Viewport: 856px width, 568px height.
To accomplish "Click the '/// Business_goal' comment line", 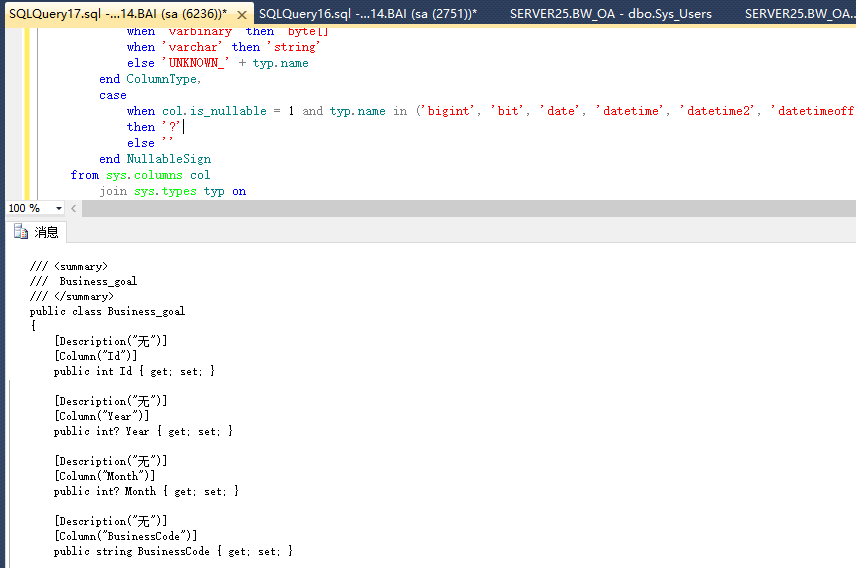I will point(83,281).
